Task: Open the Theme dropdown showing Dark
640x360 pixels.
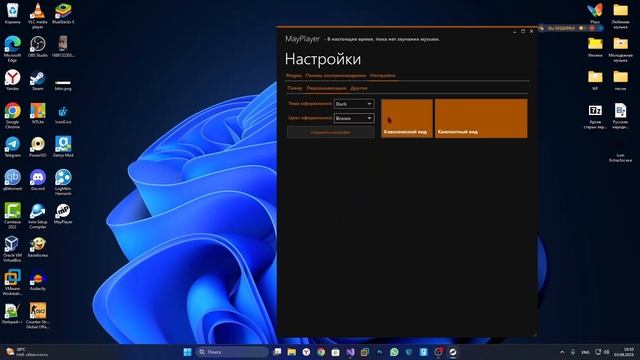Action: point(354,104)
